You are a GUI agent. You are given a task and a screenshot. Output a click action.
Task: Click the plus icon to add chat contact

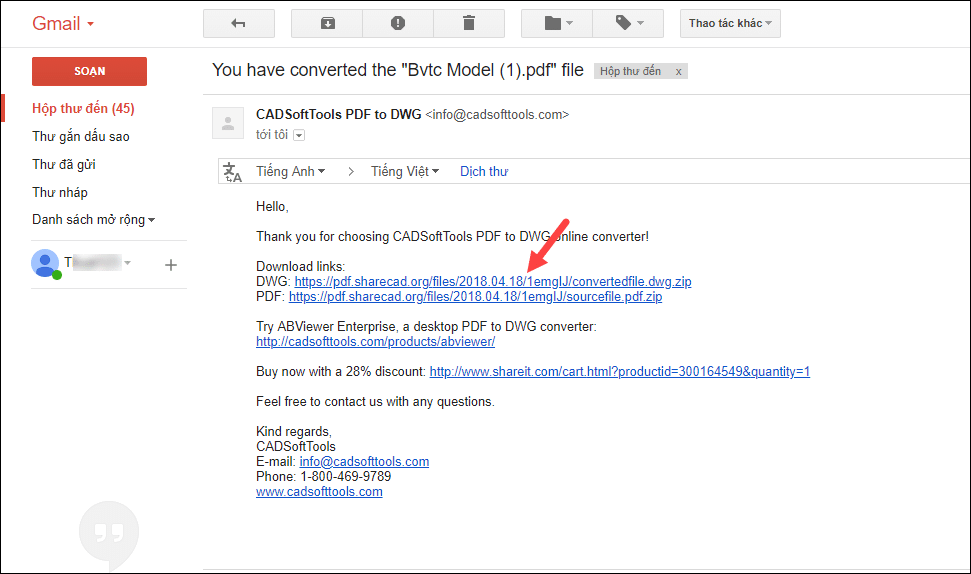(x=170, y=265)
